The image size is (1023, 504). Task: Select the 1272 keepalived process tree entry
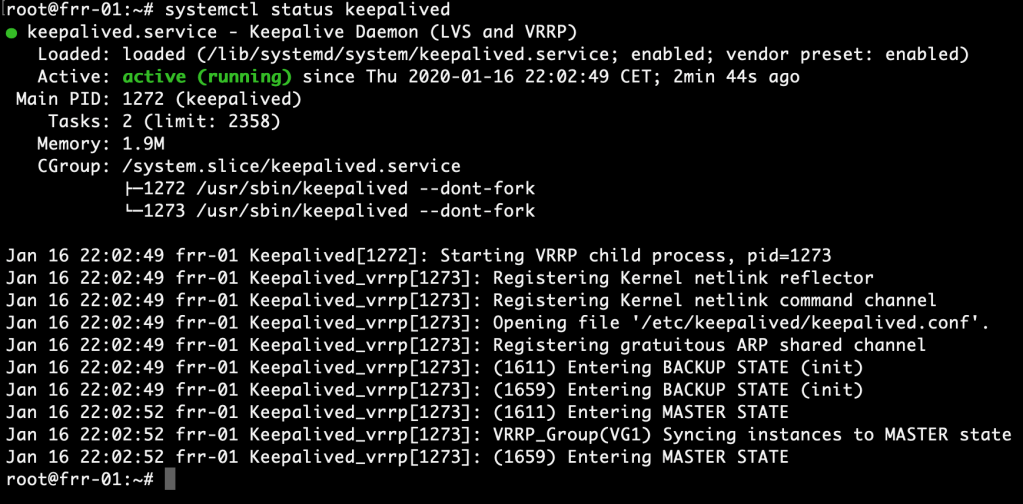click(x=330, y=188)
